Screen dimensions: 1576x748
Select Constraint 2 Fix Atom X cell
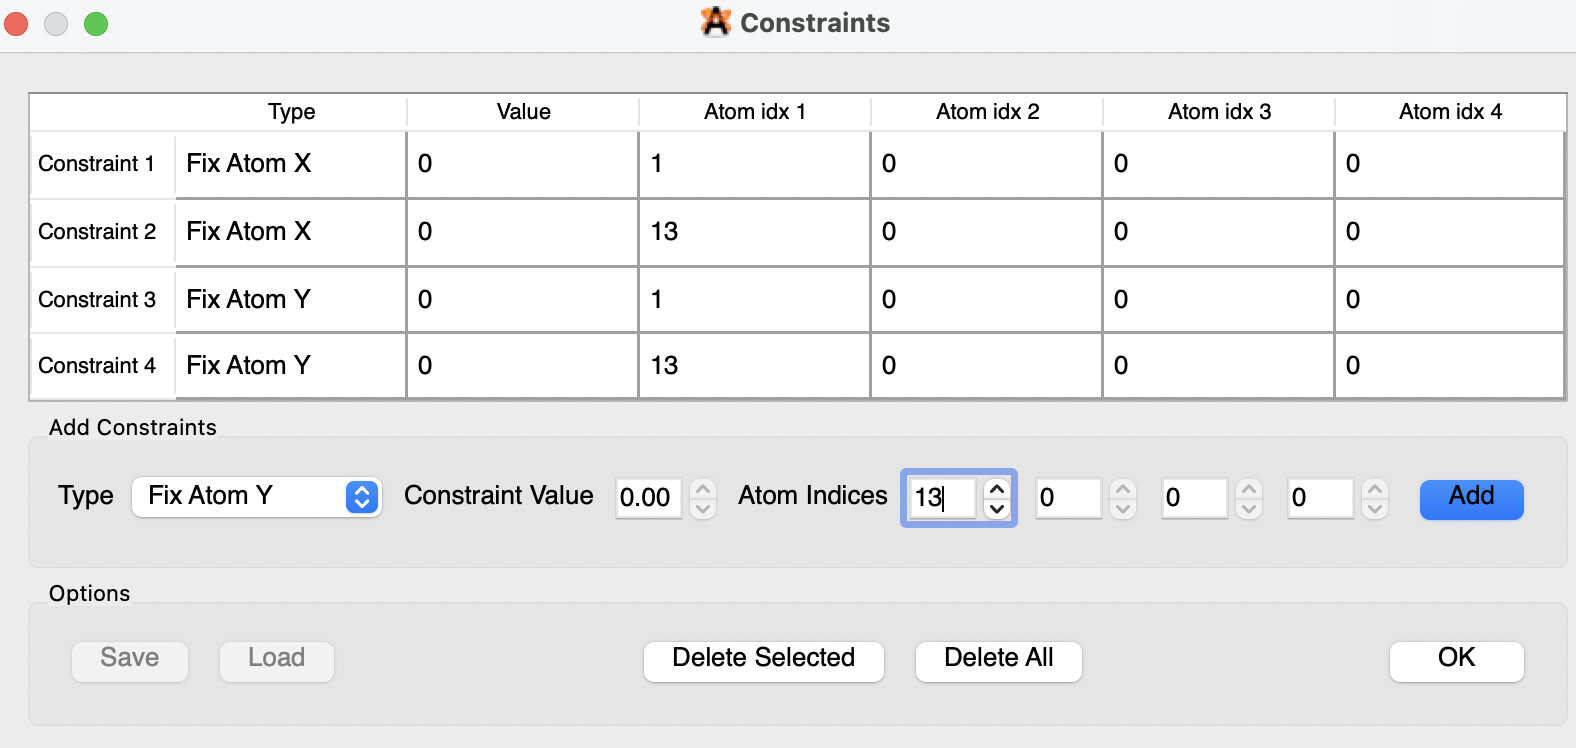click(x=290, y=232)
